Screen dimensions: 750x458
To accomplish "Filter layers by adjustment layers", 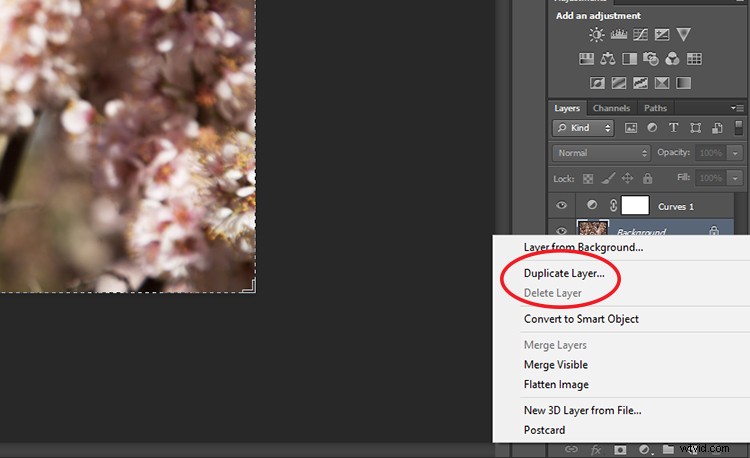I will tap(652, 128).
